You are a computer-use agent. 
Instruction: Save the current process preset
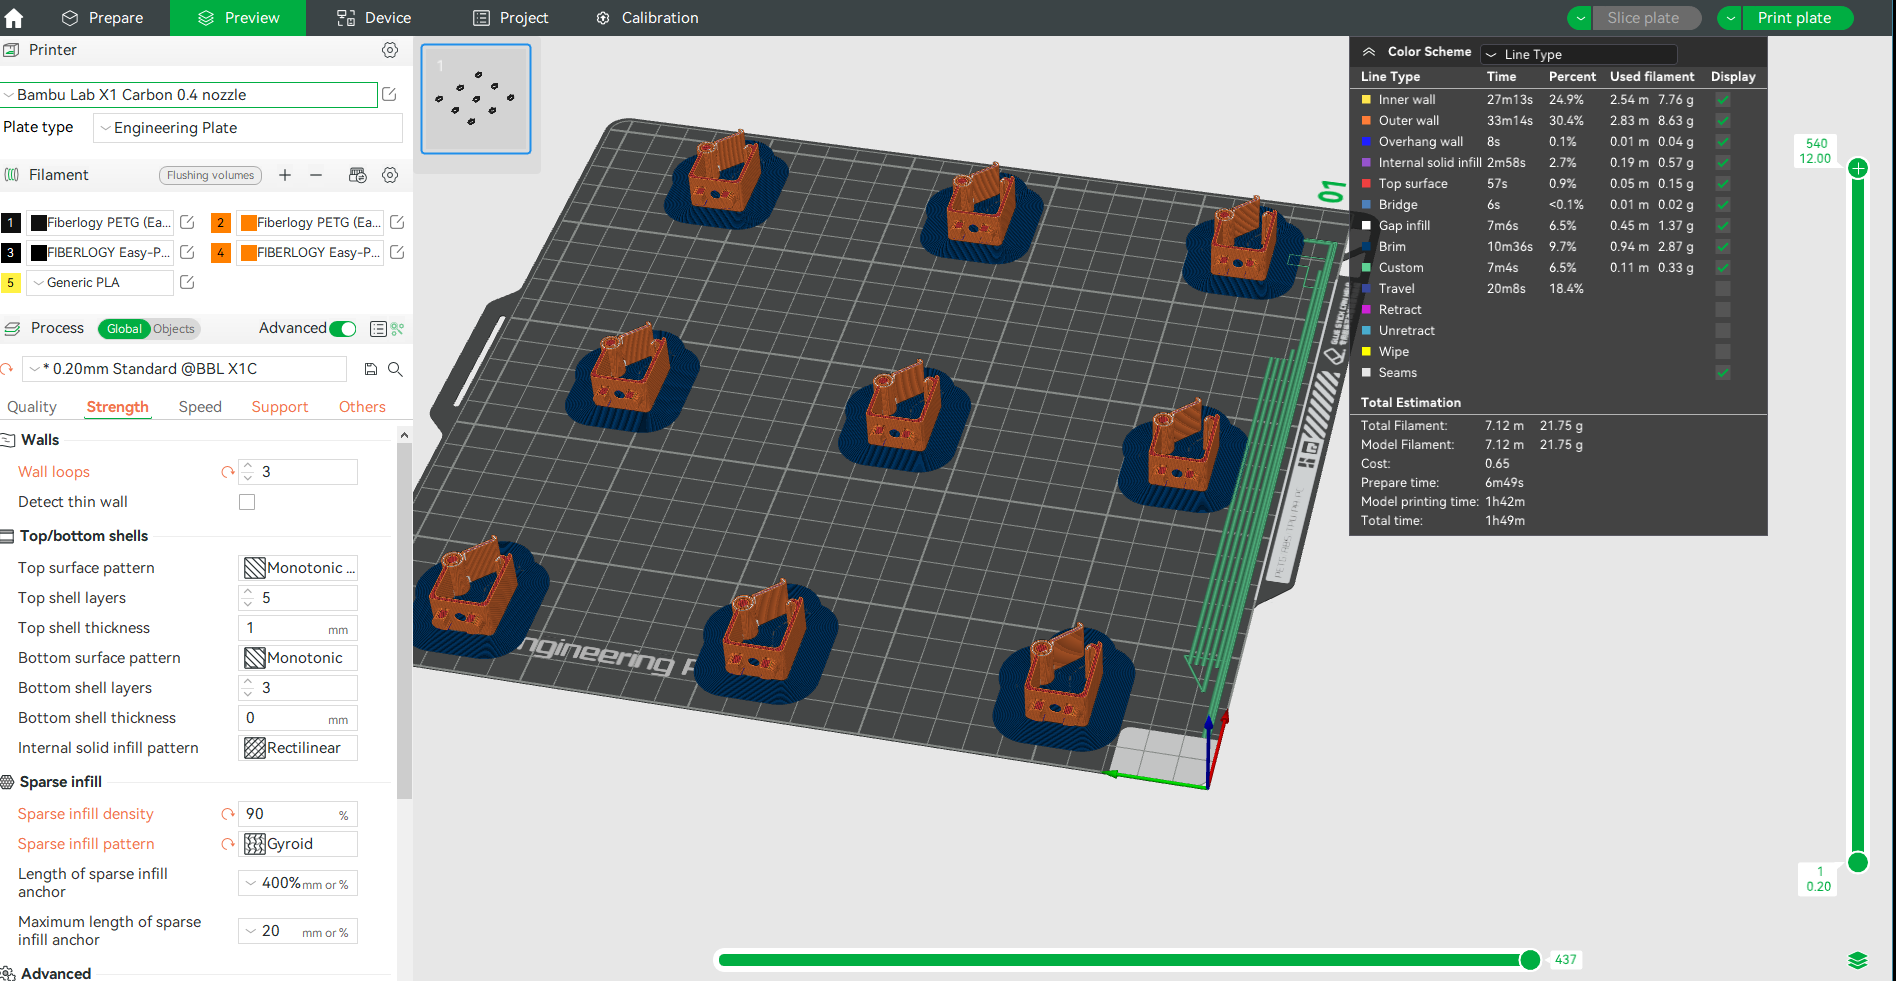(x=371, y=369)
